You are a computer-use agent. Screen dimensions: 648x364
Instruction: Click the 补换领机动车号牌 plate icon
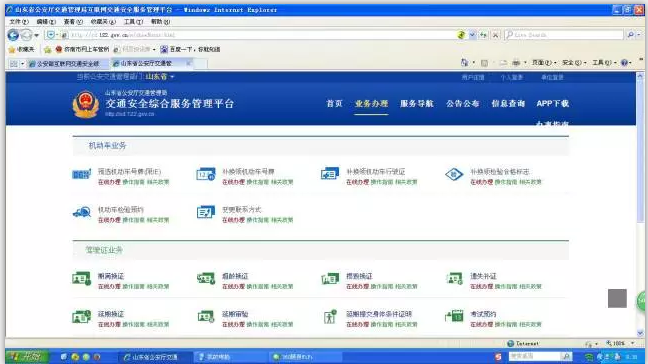tap(206, 174)
